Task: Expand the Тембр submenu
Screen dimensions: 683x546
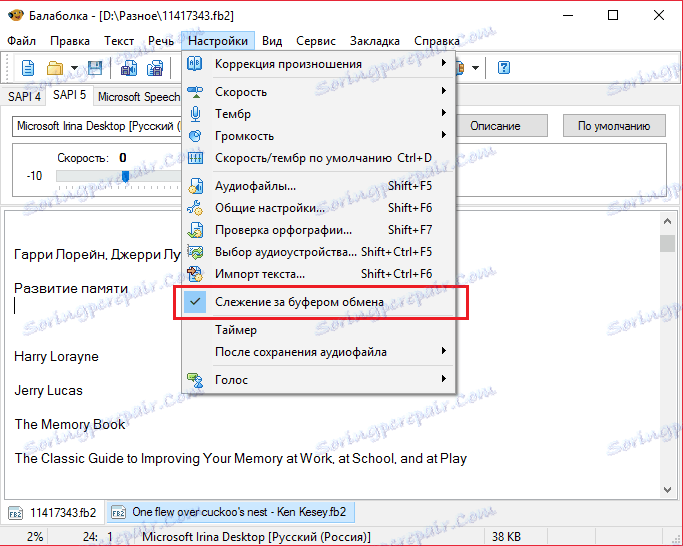Action: [x=443, y=113]
